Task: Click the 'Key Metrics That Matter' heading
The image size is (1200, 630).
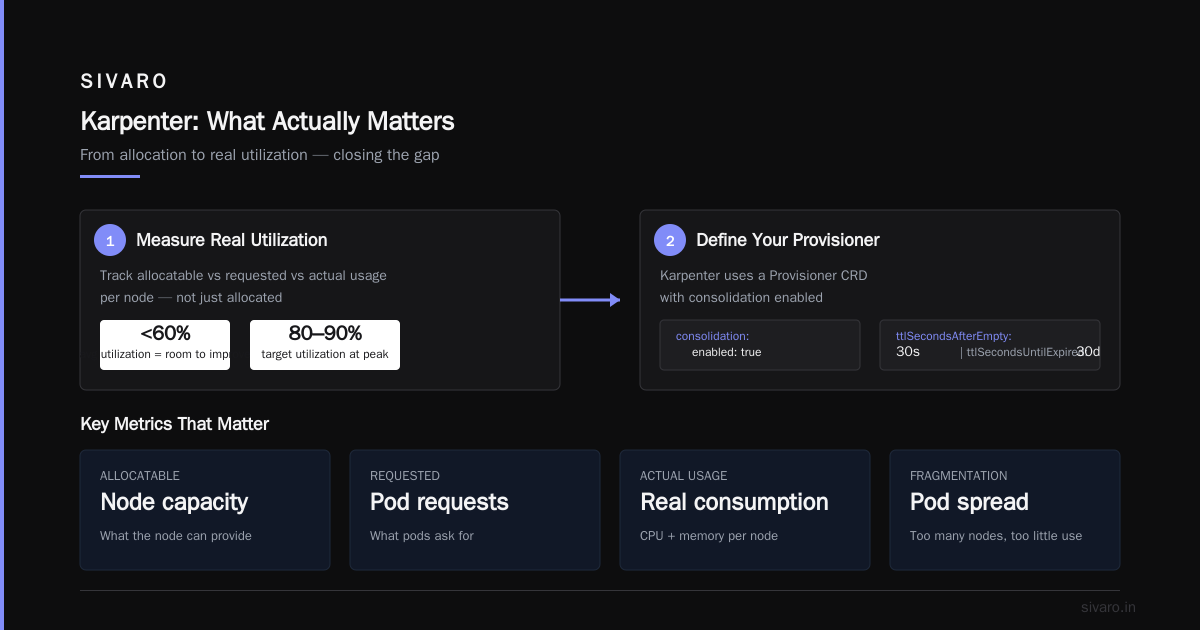Action: [174, 424]
